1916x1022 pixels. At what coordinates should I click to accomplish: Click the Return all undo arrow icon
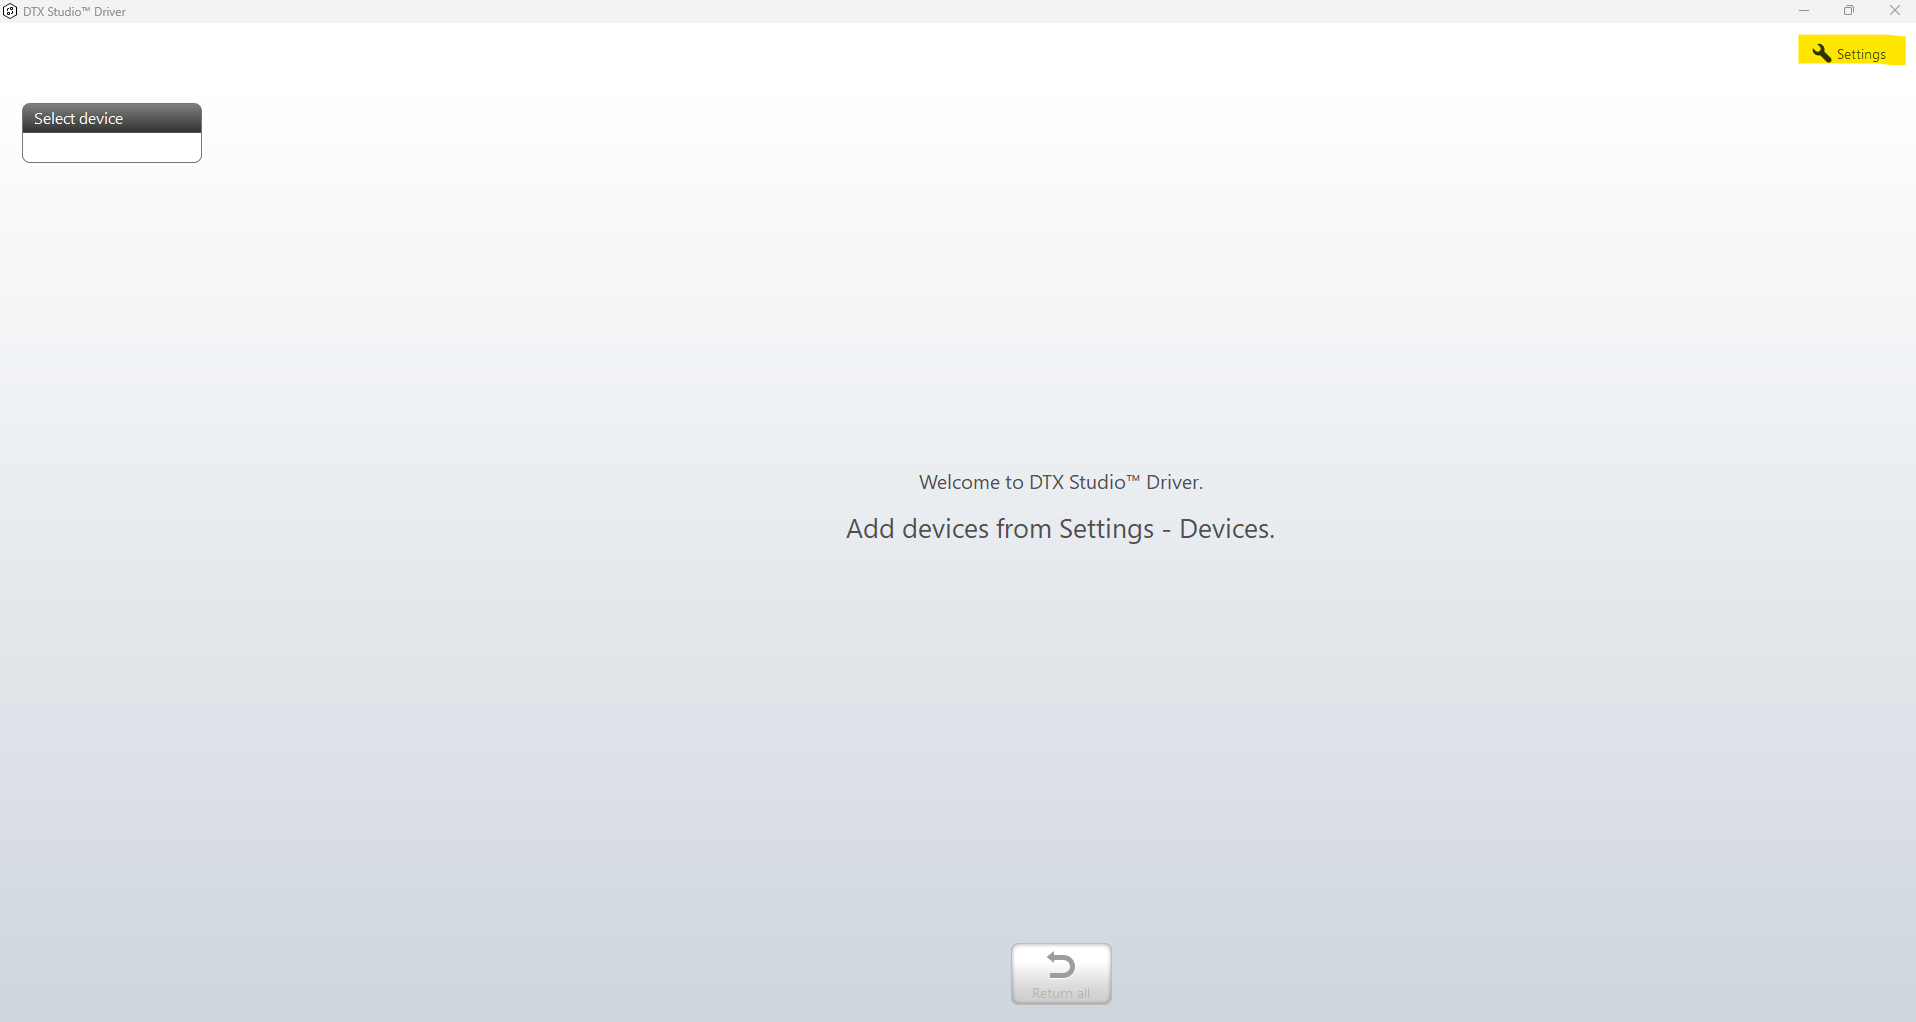pyautogui.click(x=1060, y=965)
